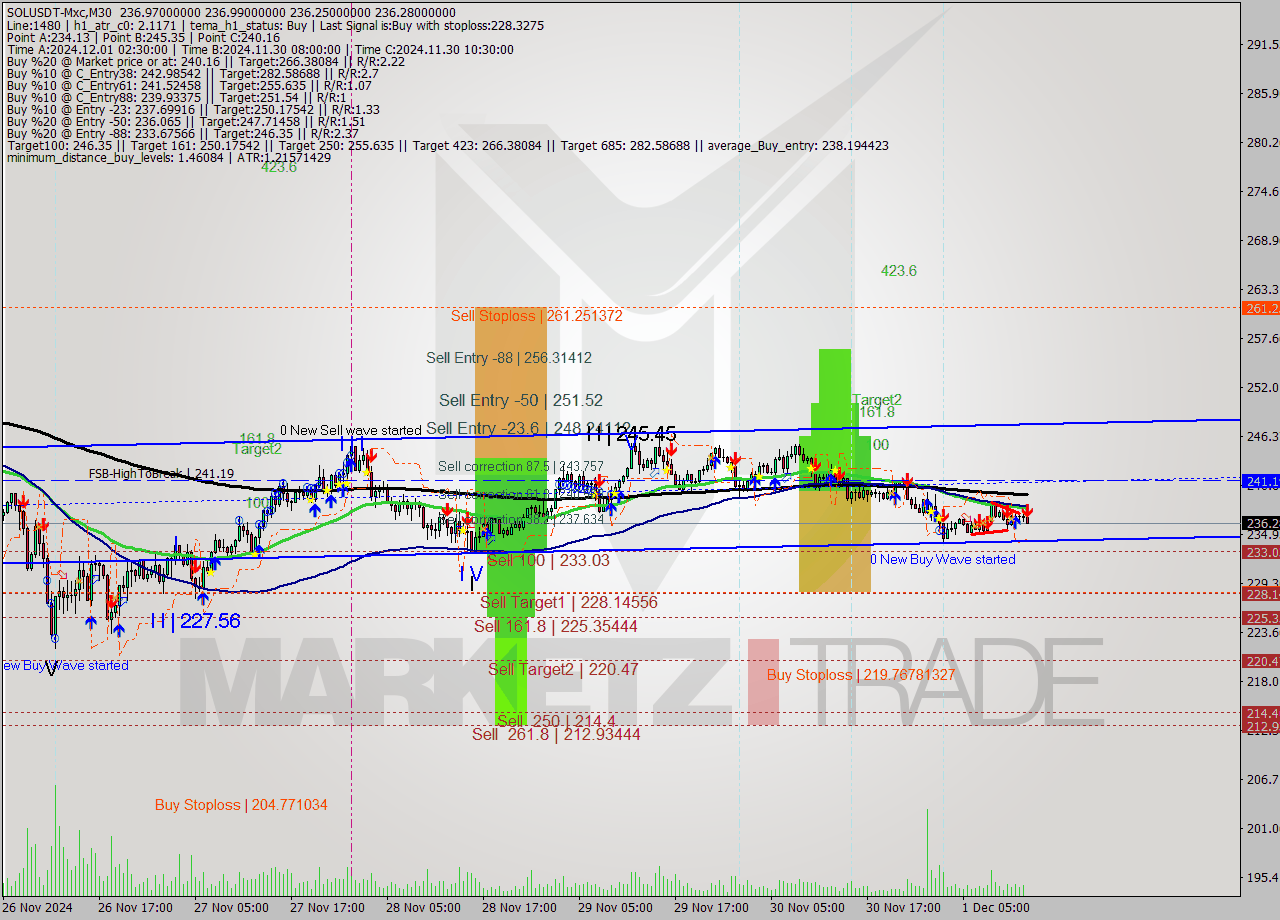Click the '0 New Buy Wave started' annotation
Image resolution: width=1280 pixels, height=920 pixels.
[943, 559]
